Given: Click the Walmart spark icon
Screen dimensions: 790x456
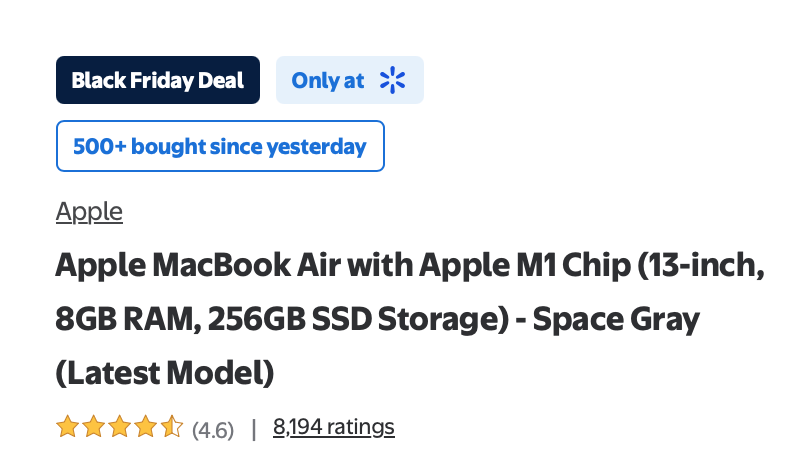Looking at the screenshot, I should click(x=393, y=81).
